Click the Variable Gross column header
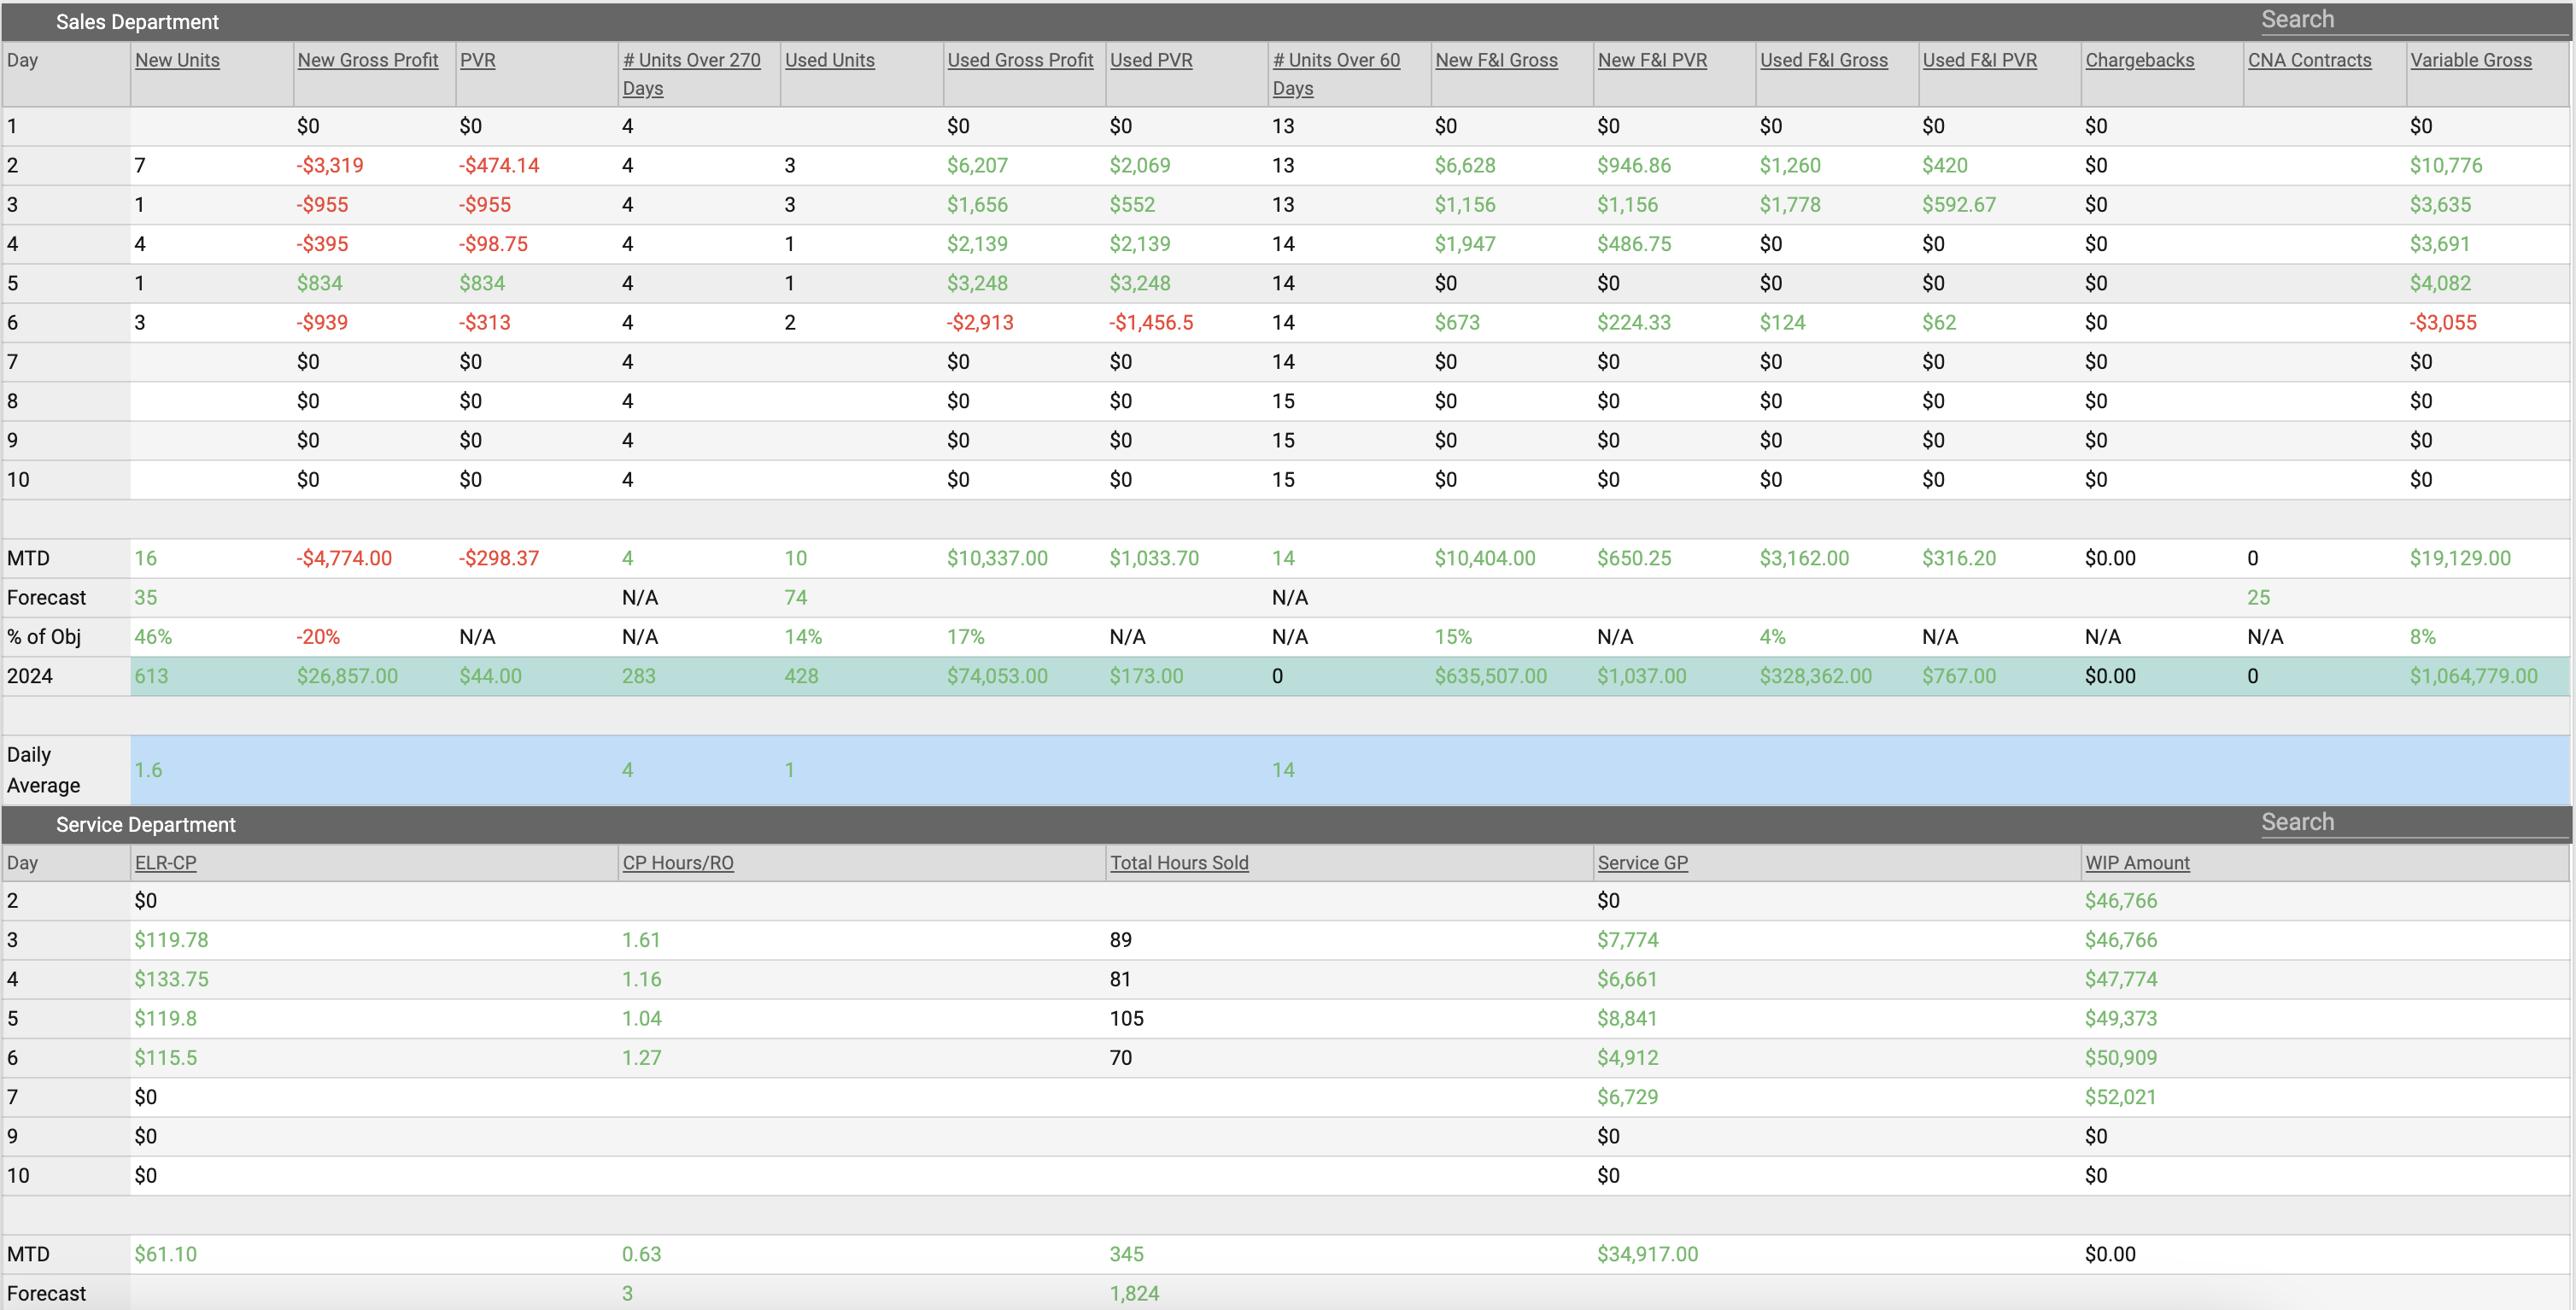Viewport: 2576px width, 1310px height. [2471, 60]
